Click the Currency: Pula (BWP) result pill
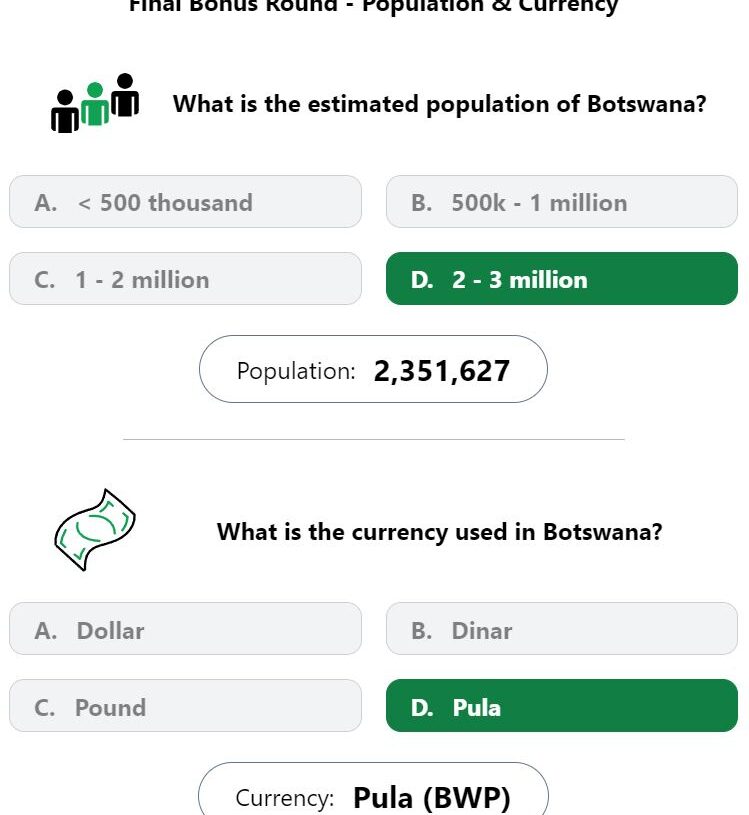 (373, 790)
